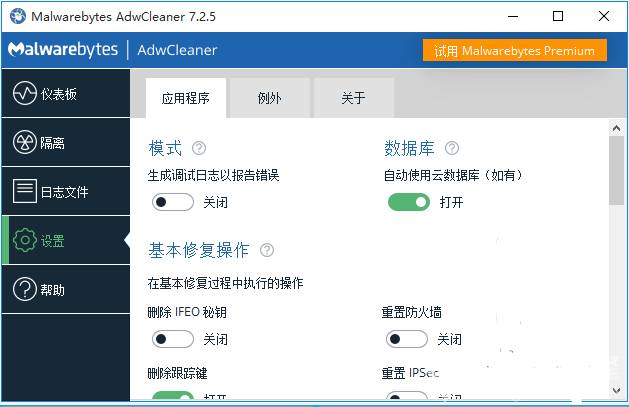The width and height of the screenshot is (629, 407).
Task: Close the AdwCleaner window
Action: coord(604,16)
